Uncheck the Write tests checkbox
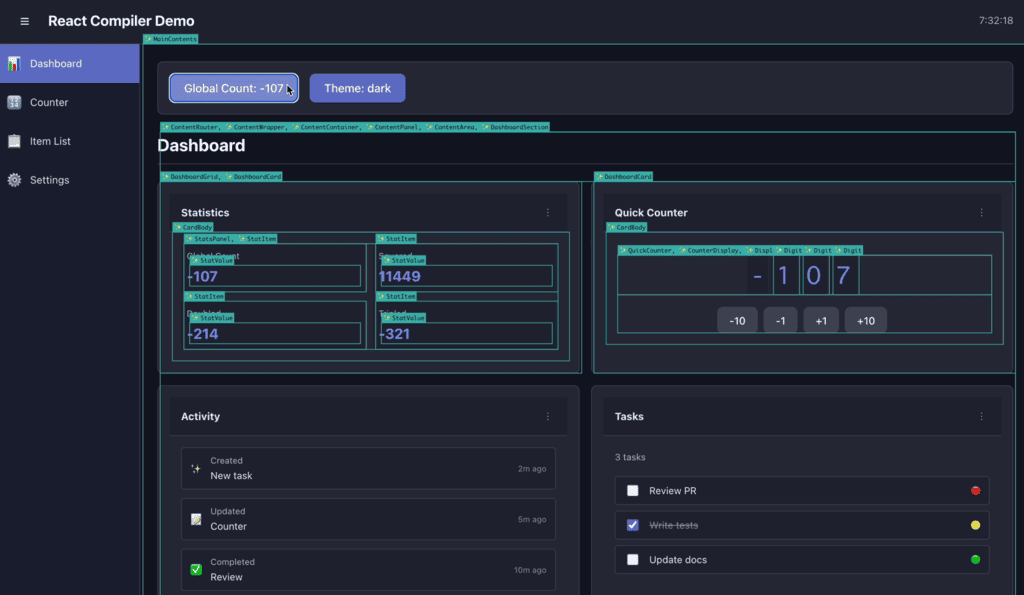 (x=632, y=525)
